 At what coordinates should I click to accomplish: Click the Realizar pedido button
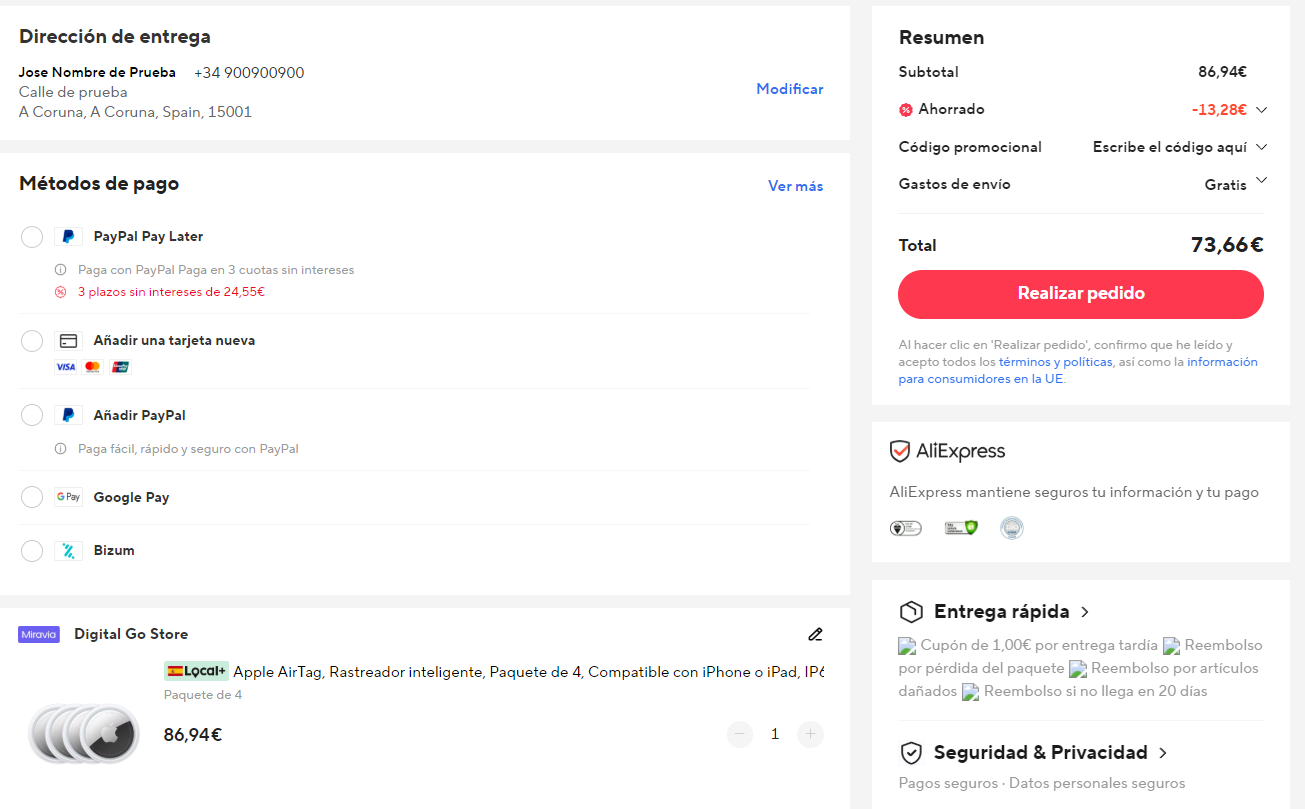point(1081,294)
